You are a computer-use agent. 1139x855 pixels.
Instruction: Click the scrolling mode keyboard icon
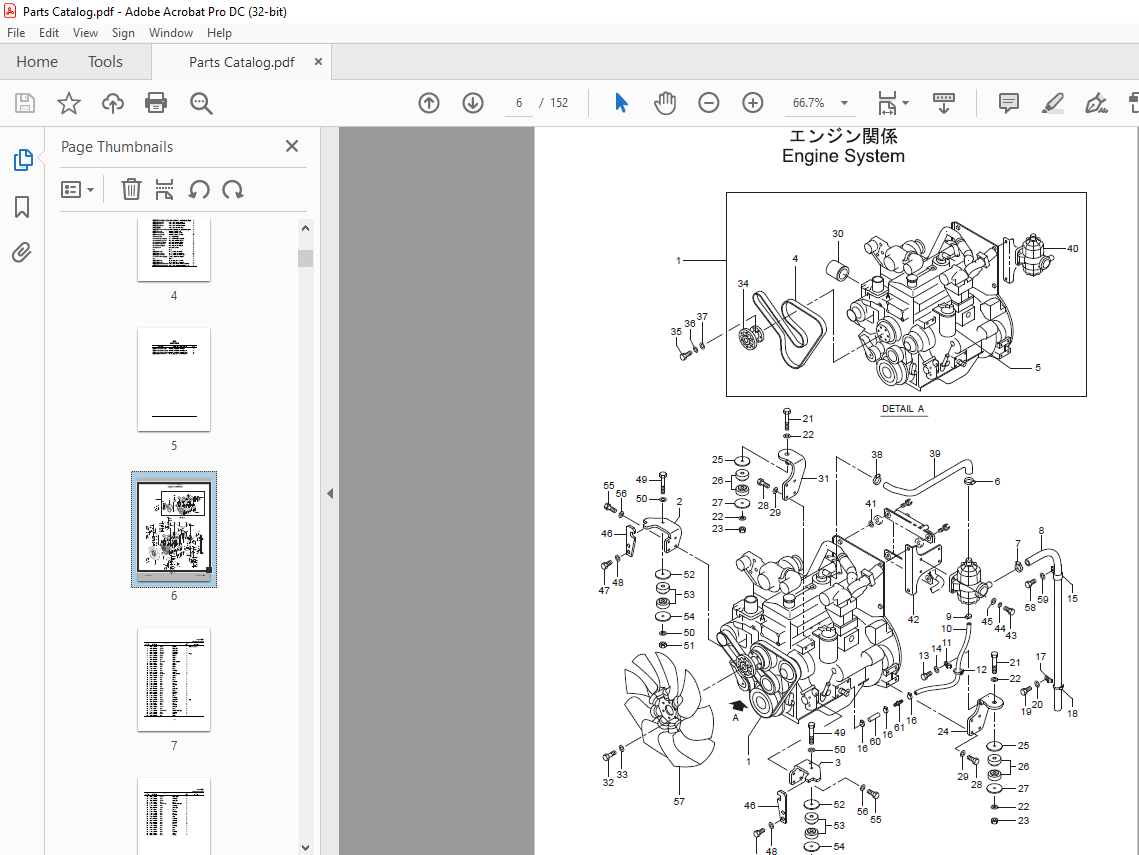(944, 103)
